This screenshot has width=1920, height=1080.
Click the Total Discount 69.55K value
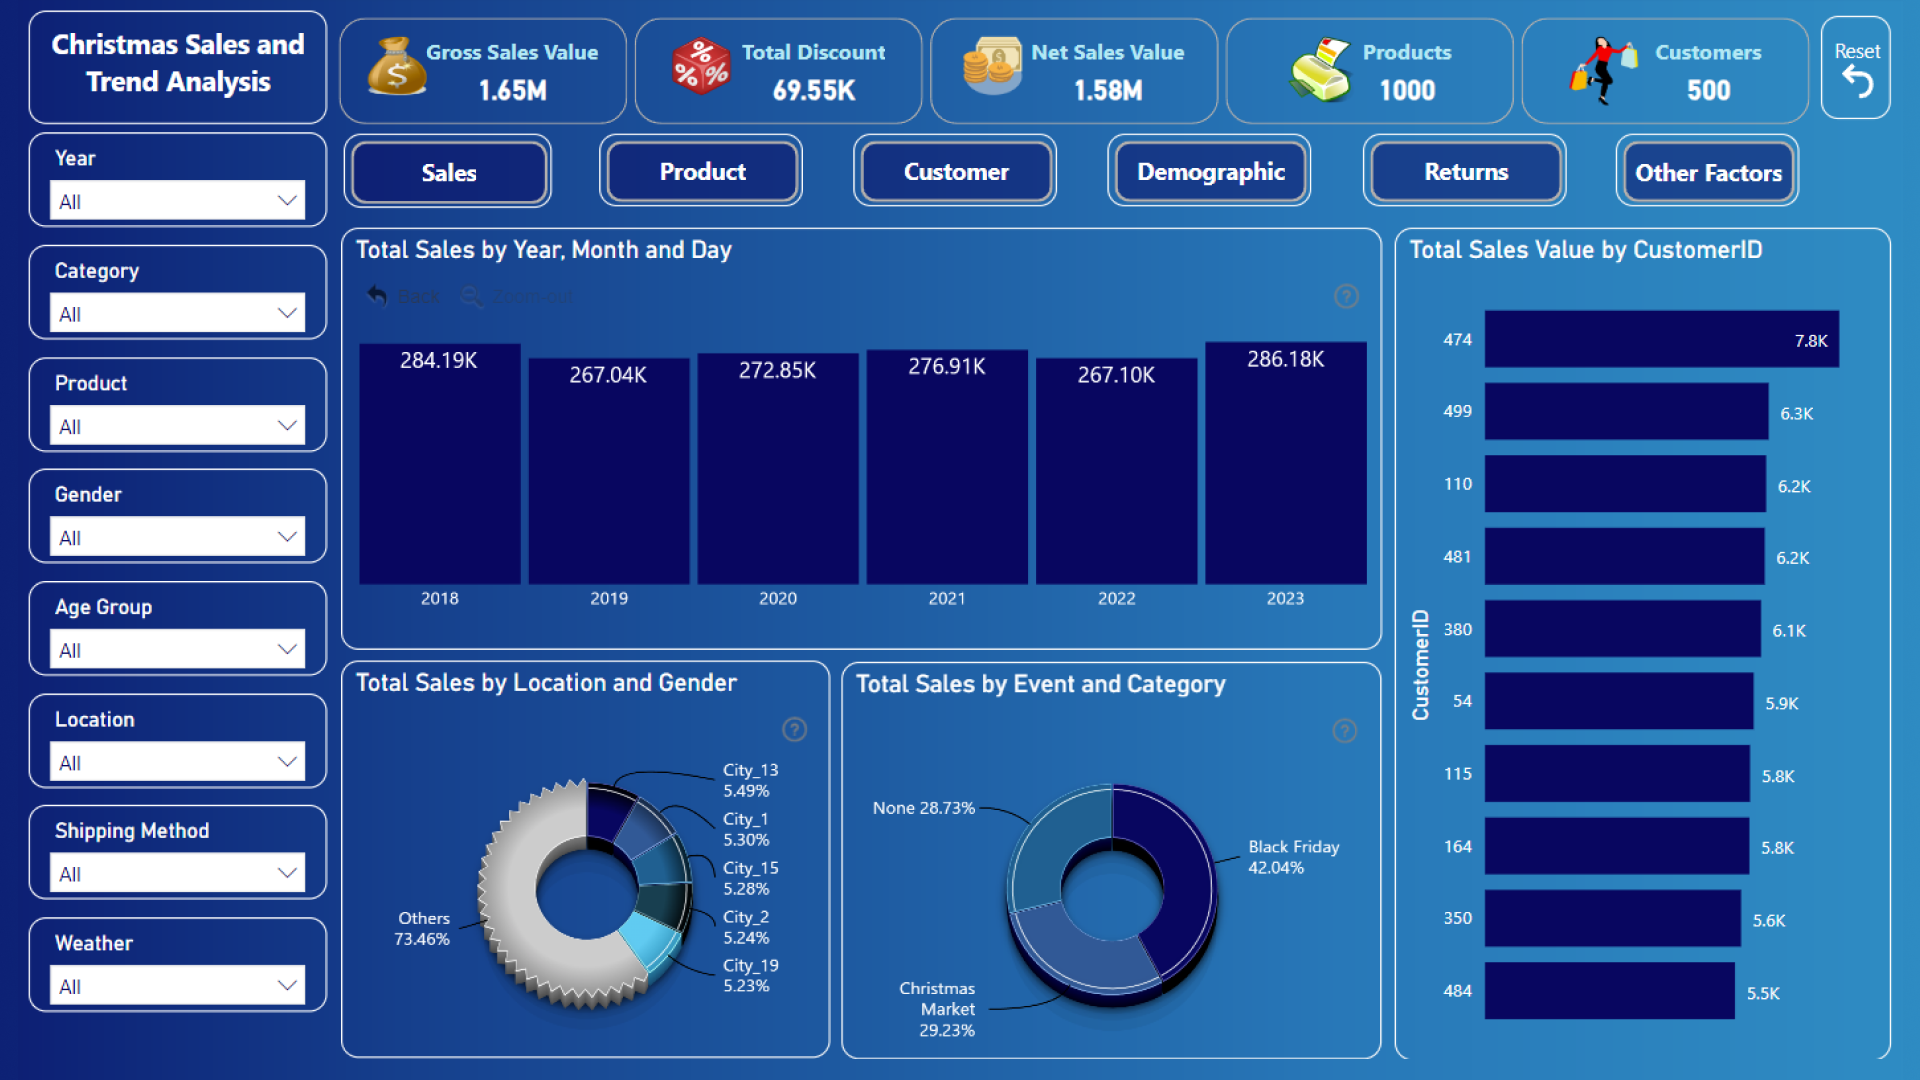click(x=813, y=91)
